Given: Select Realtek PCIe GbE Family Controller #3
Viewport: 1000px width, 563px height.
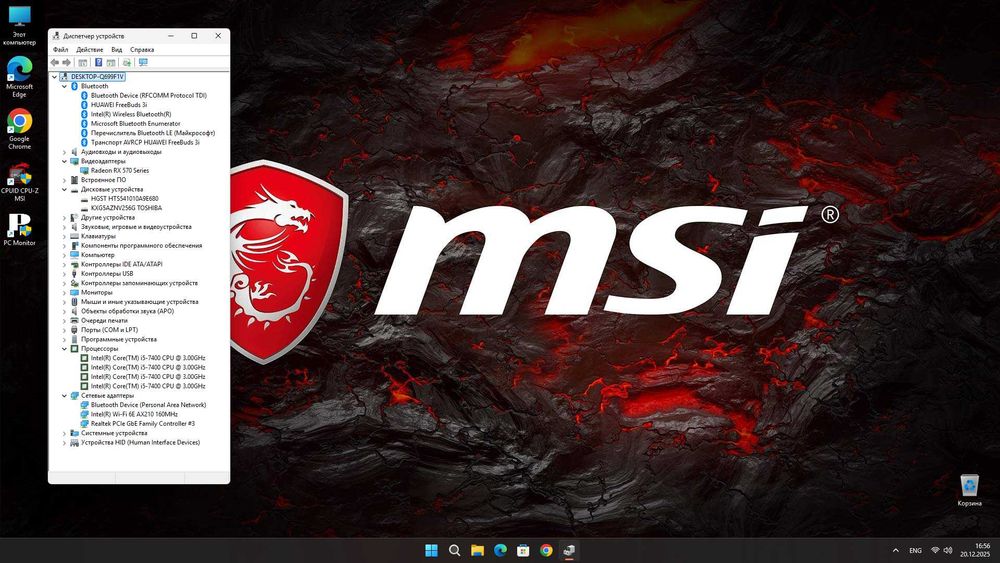Looking at the screenshot, I should tap(142, 423).
